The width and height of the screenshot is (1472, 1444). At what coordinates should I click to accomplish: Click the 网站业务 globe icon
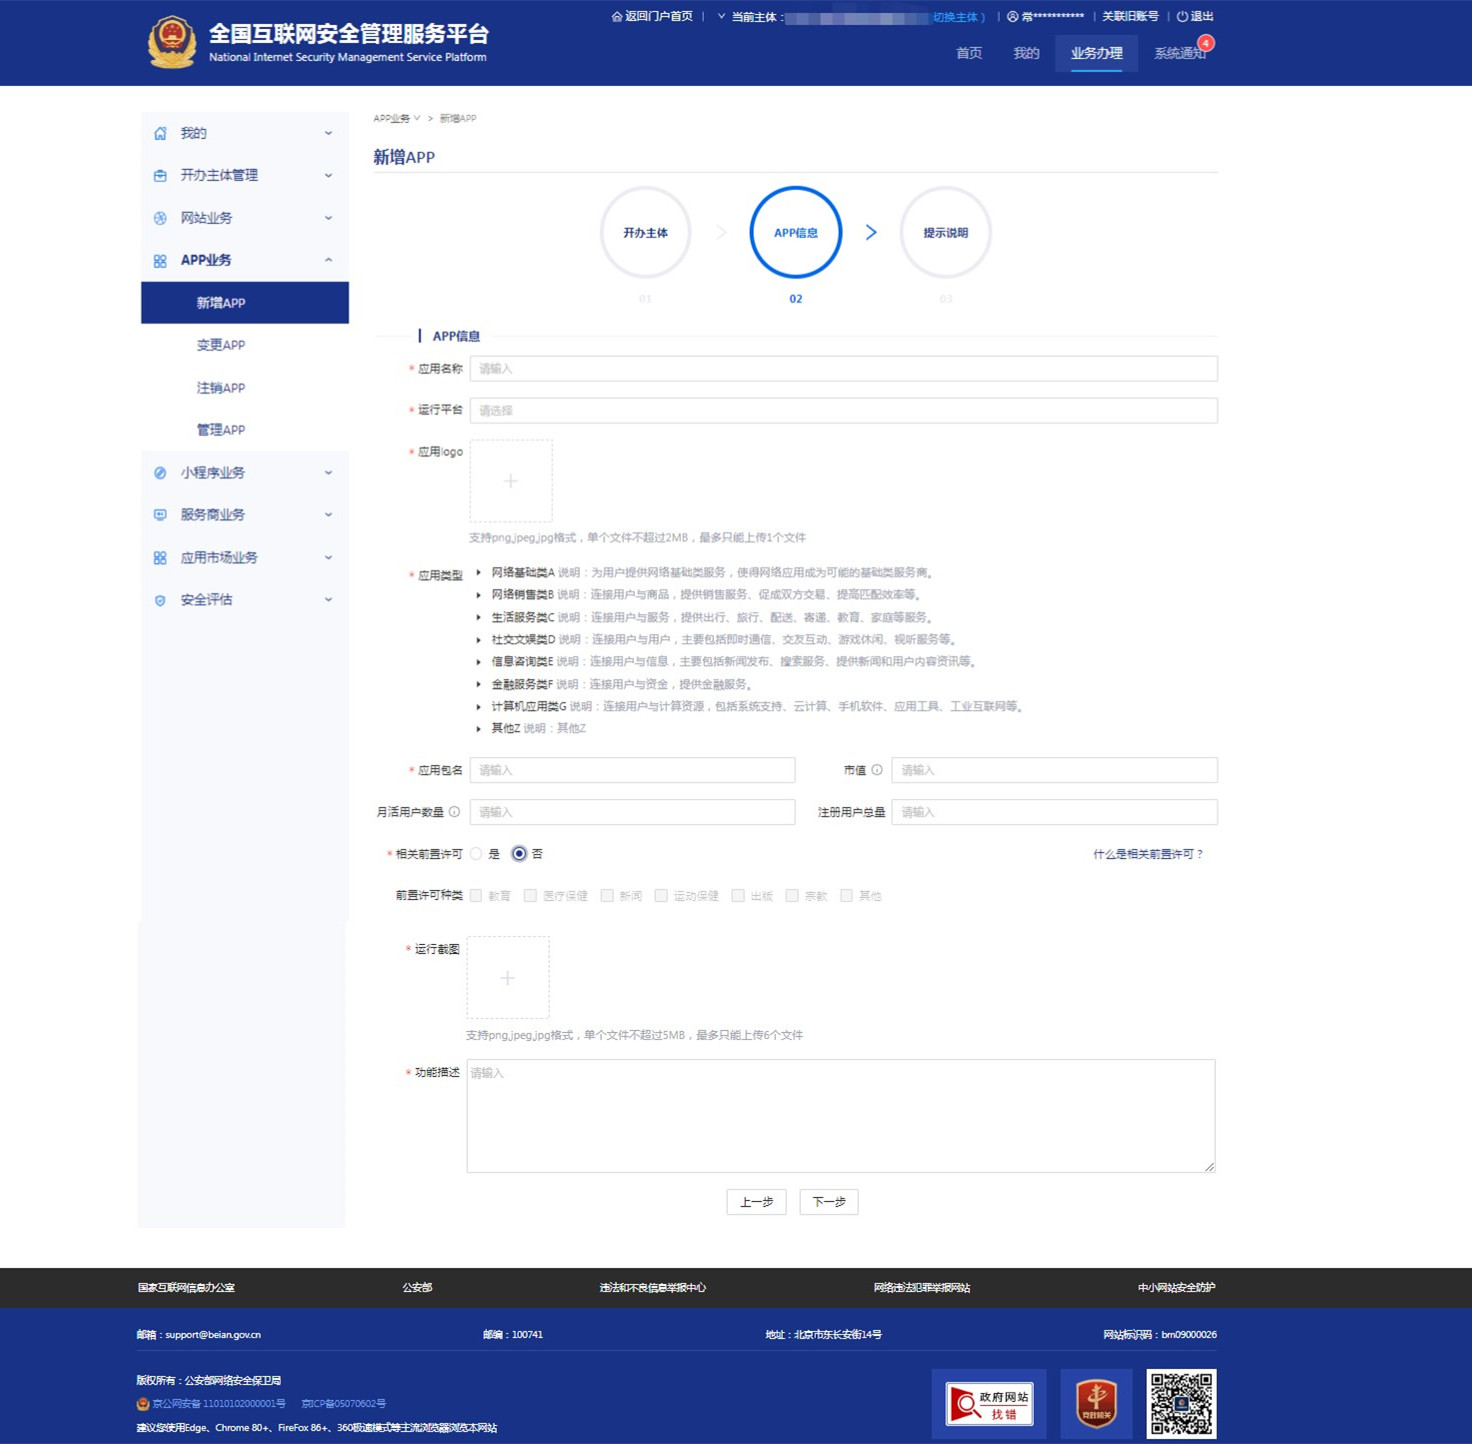point(160,218)
